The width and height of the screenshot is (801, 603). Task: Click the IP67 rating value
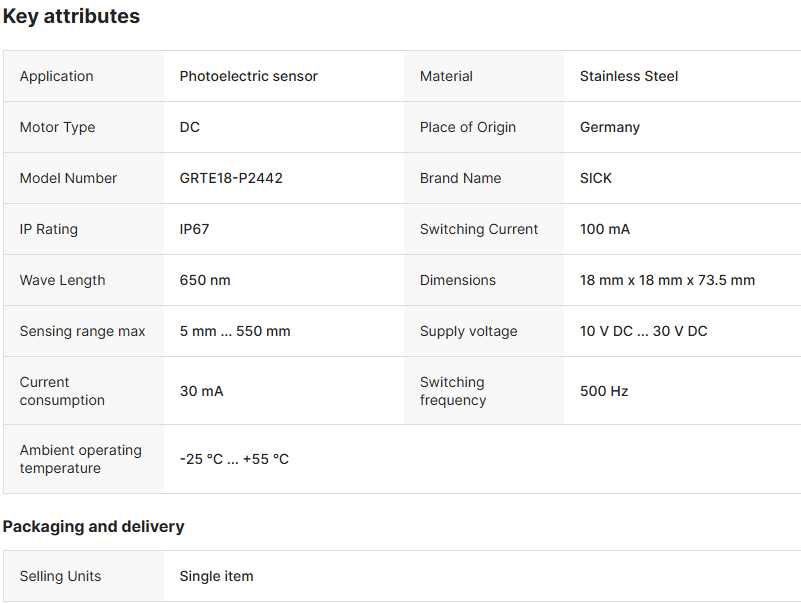coord(194,229)
